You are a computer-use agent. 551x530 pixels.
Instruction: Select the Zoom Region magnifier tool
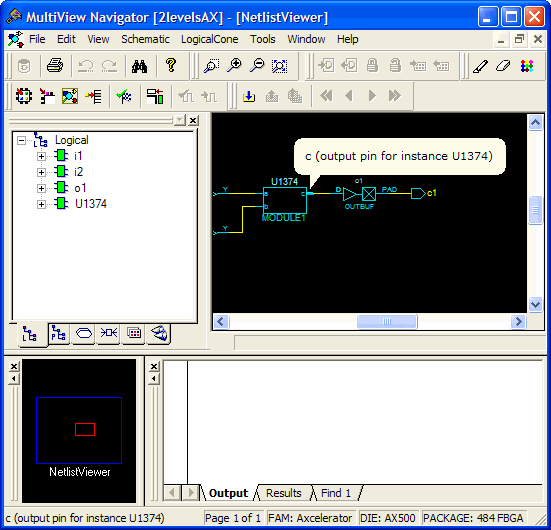click(212, 65)
